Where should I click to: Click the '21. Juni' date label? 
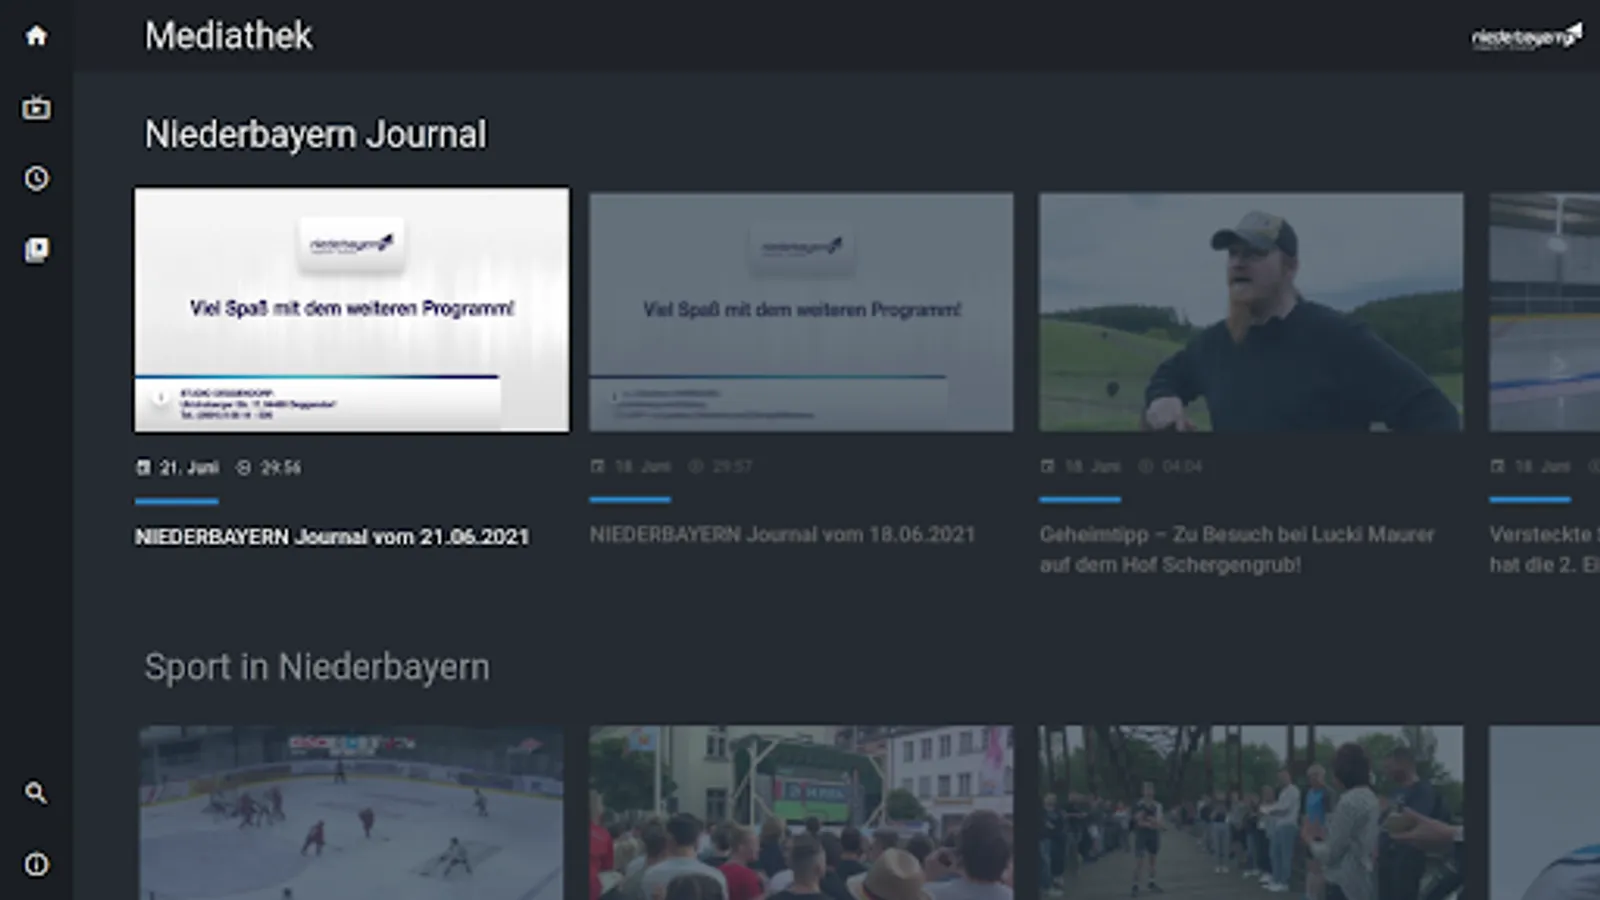pos(189,467)
